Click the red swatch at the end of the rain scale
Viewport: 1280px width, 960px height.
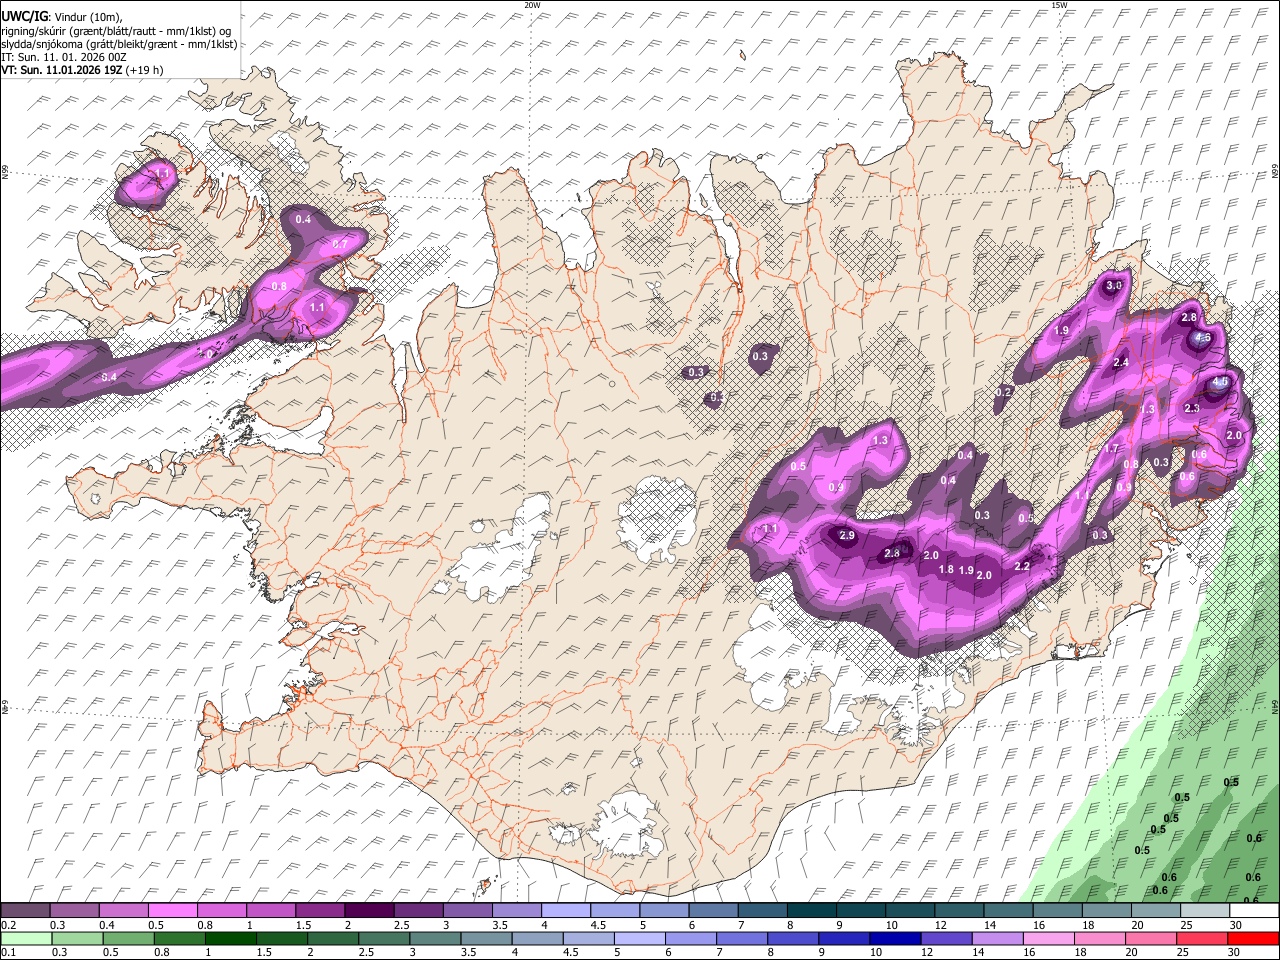click(x=1255, y=939)
